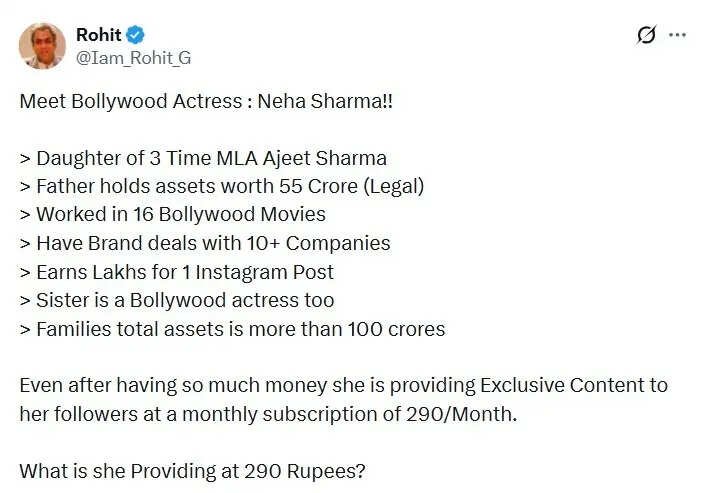Open the three-dot more options menu

click(677, 35)
